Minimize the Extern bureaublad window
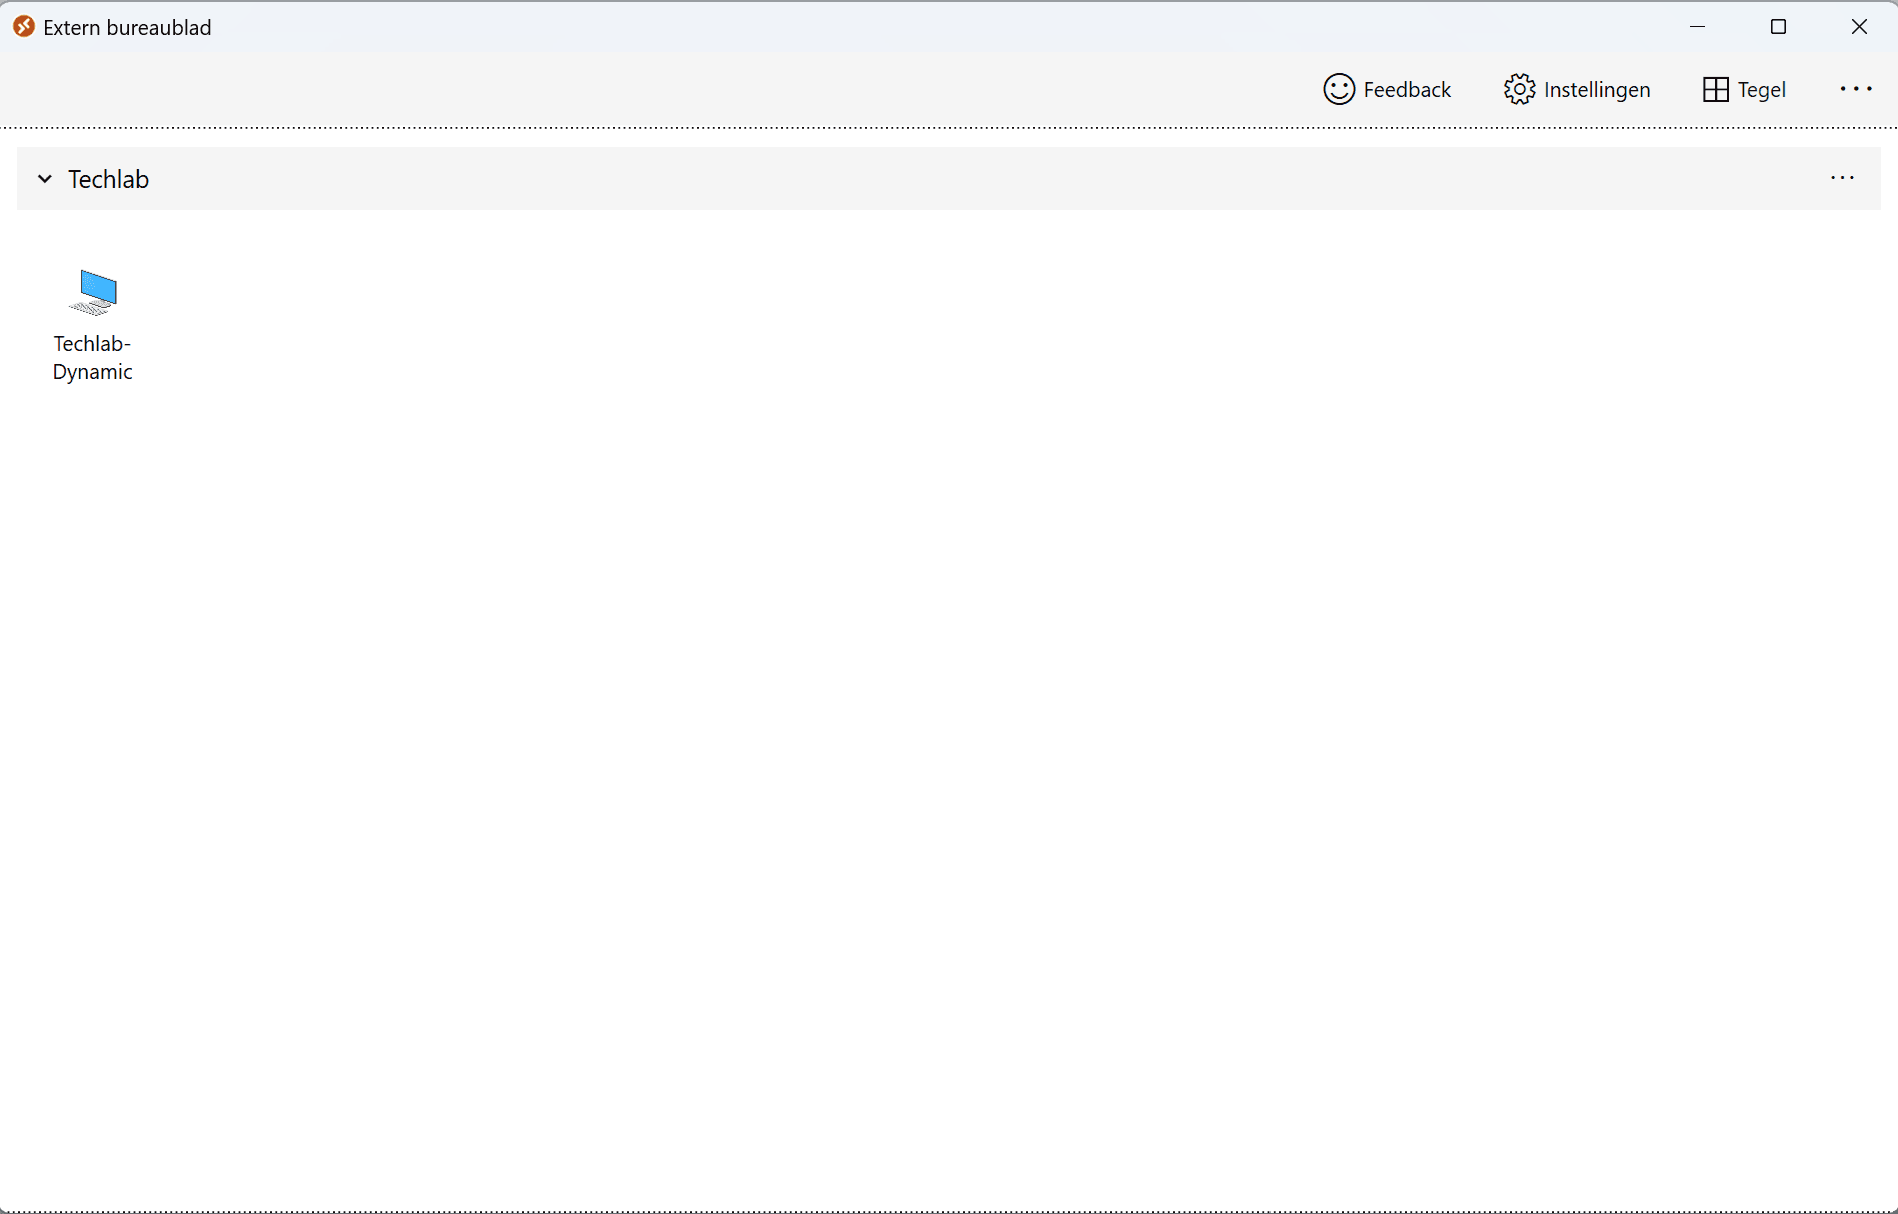 1697,27
